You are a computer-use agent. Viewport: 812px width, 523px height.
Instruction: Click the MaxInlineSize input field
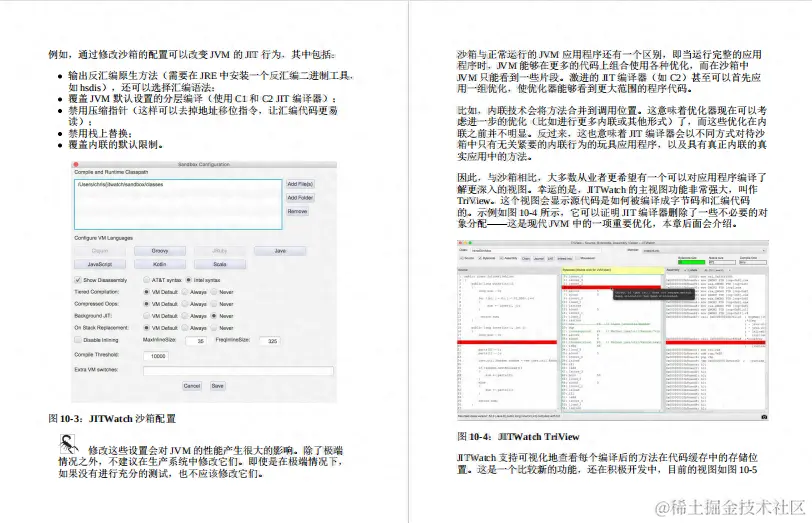coord(195,341)
